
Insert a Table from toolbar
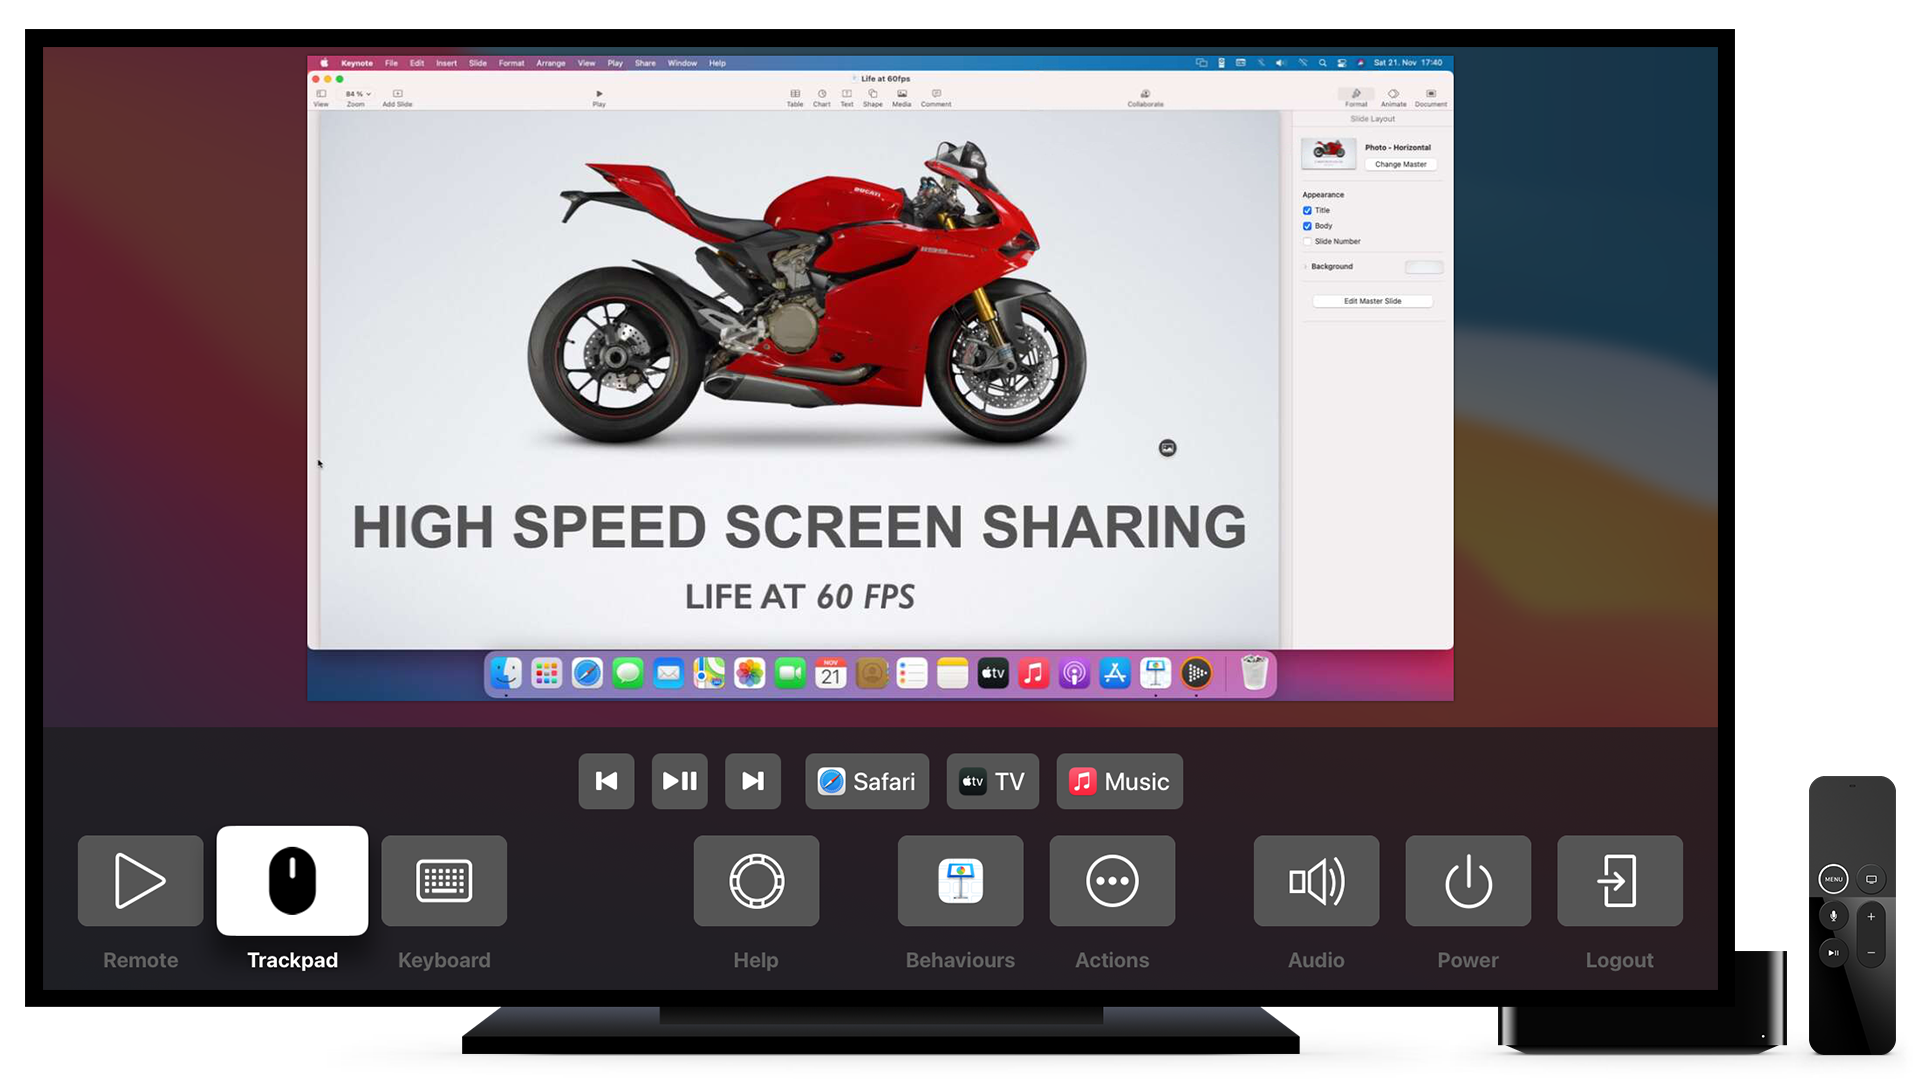tap(795, 97)
